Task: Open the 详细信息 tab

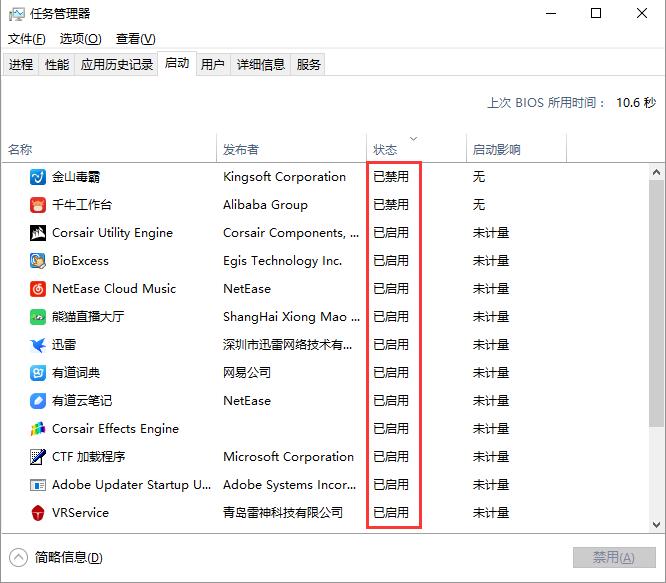Action: [260, 65]
